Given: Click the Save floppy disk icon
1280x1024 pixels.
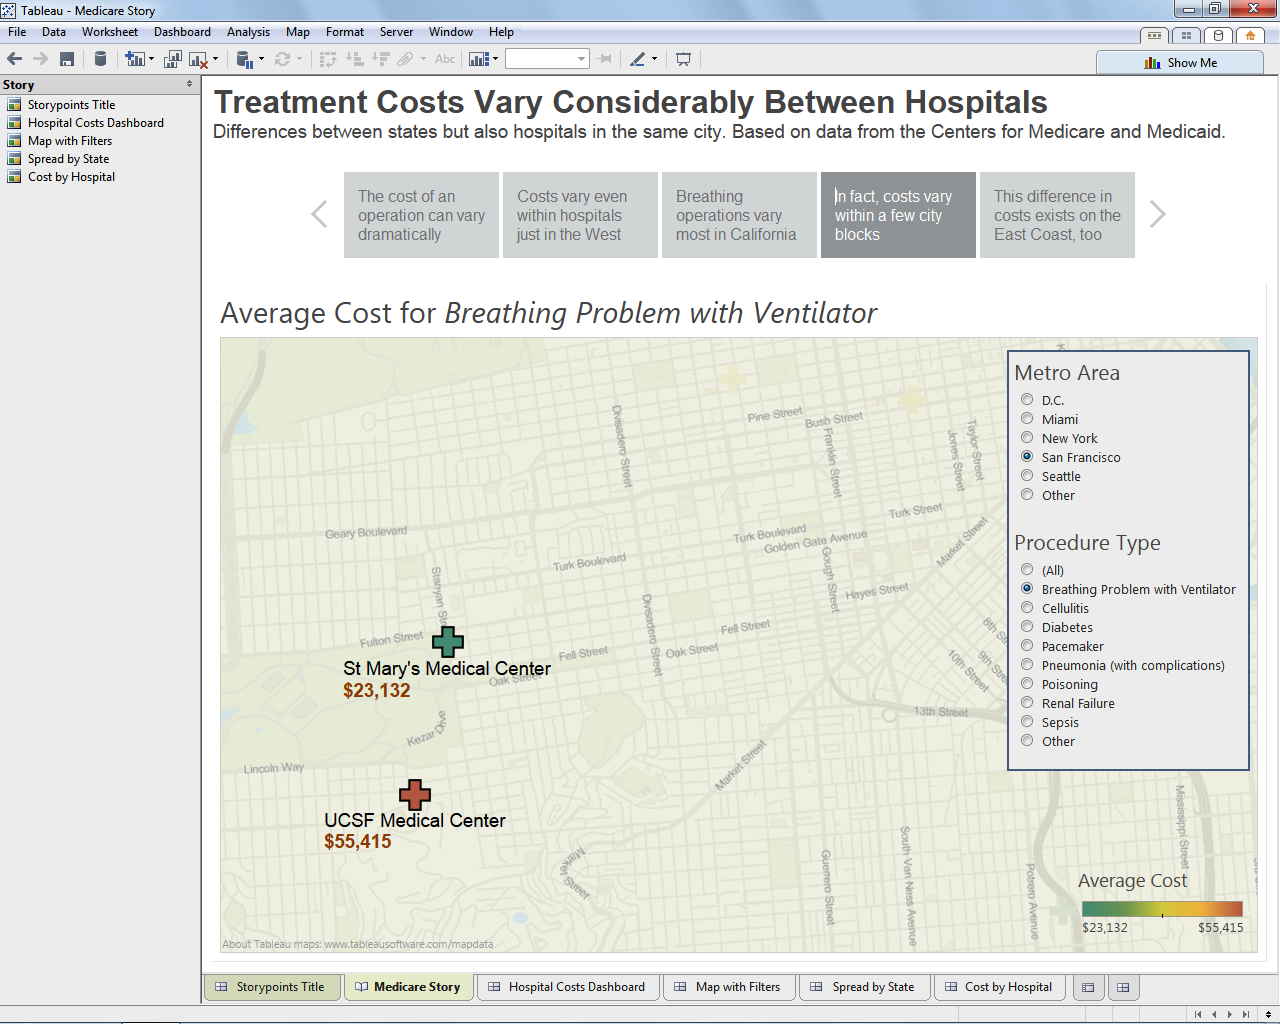Looking at the screenshot, I should point(67,59).
